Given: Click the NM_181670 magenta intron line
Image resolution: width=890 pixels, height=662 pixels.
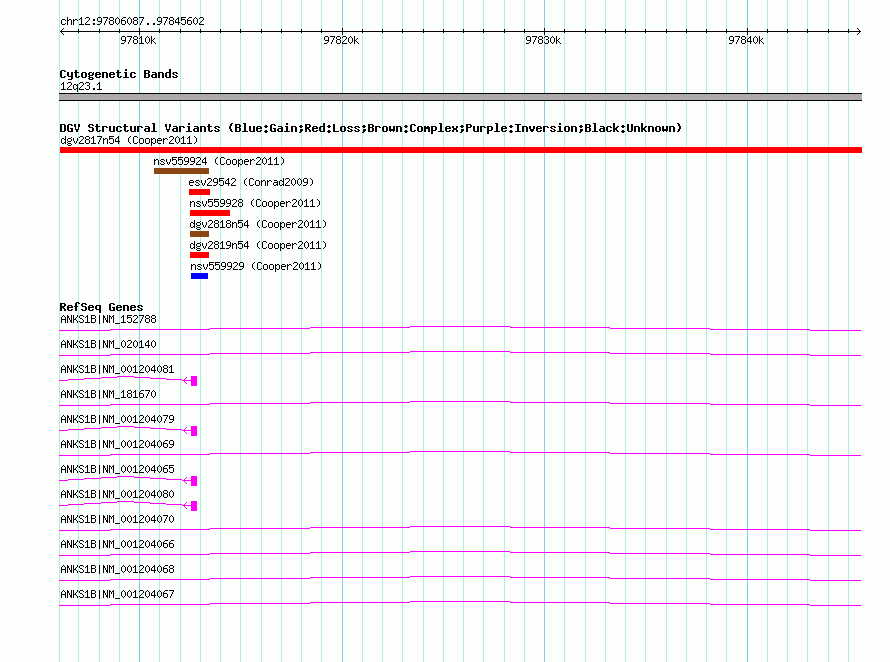Looking at the screenshot, I should click(x=460, y=403).
